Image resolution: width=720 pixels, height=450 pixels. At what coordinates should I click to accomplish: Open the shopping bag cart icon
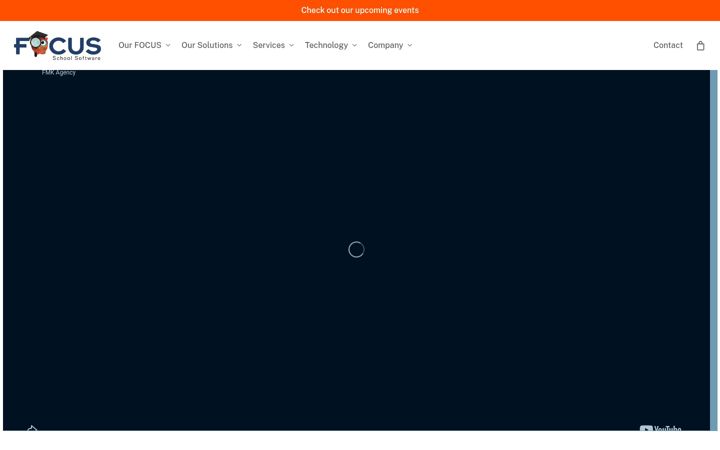(x=700, y=45)
